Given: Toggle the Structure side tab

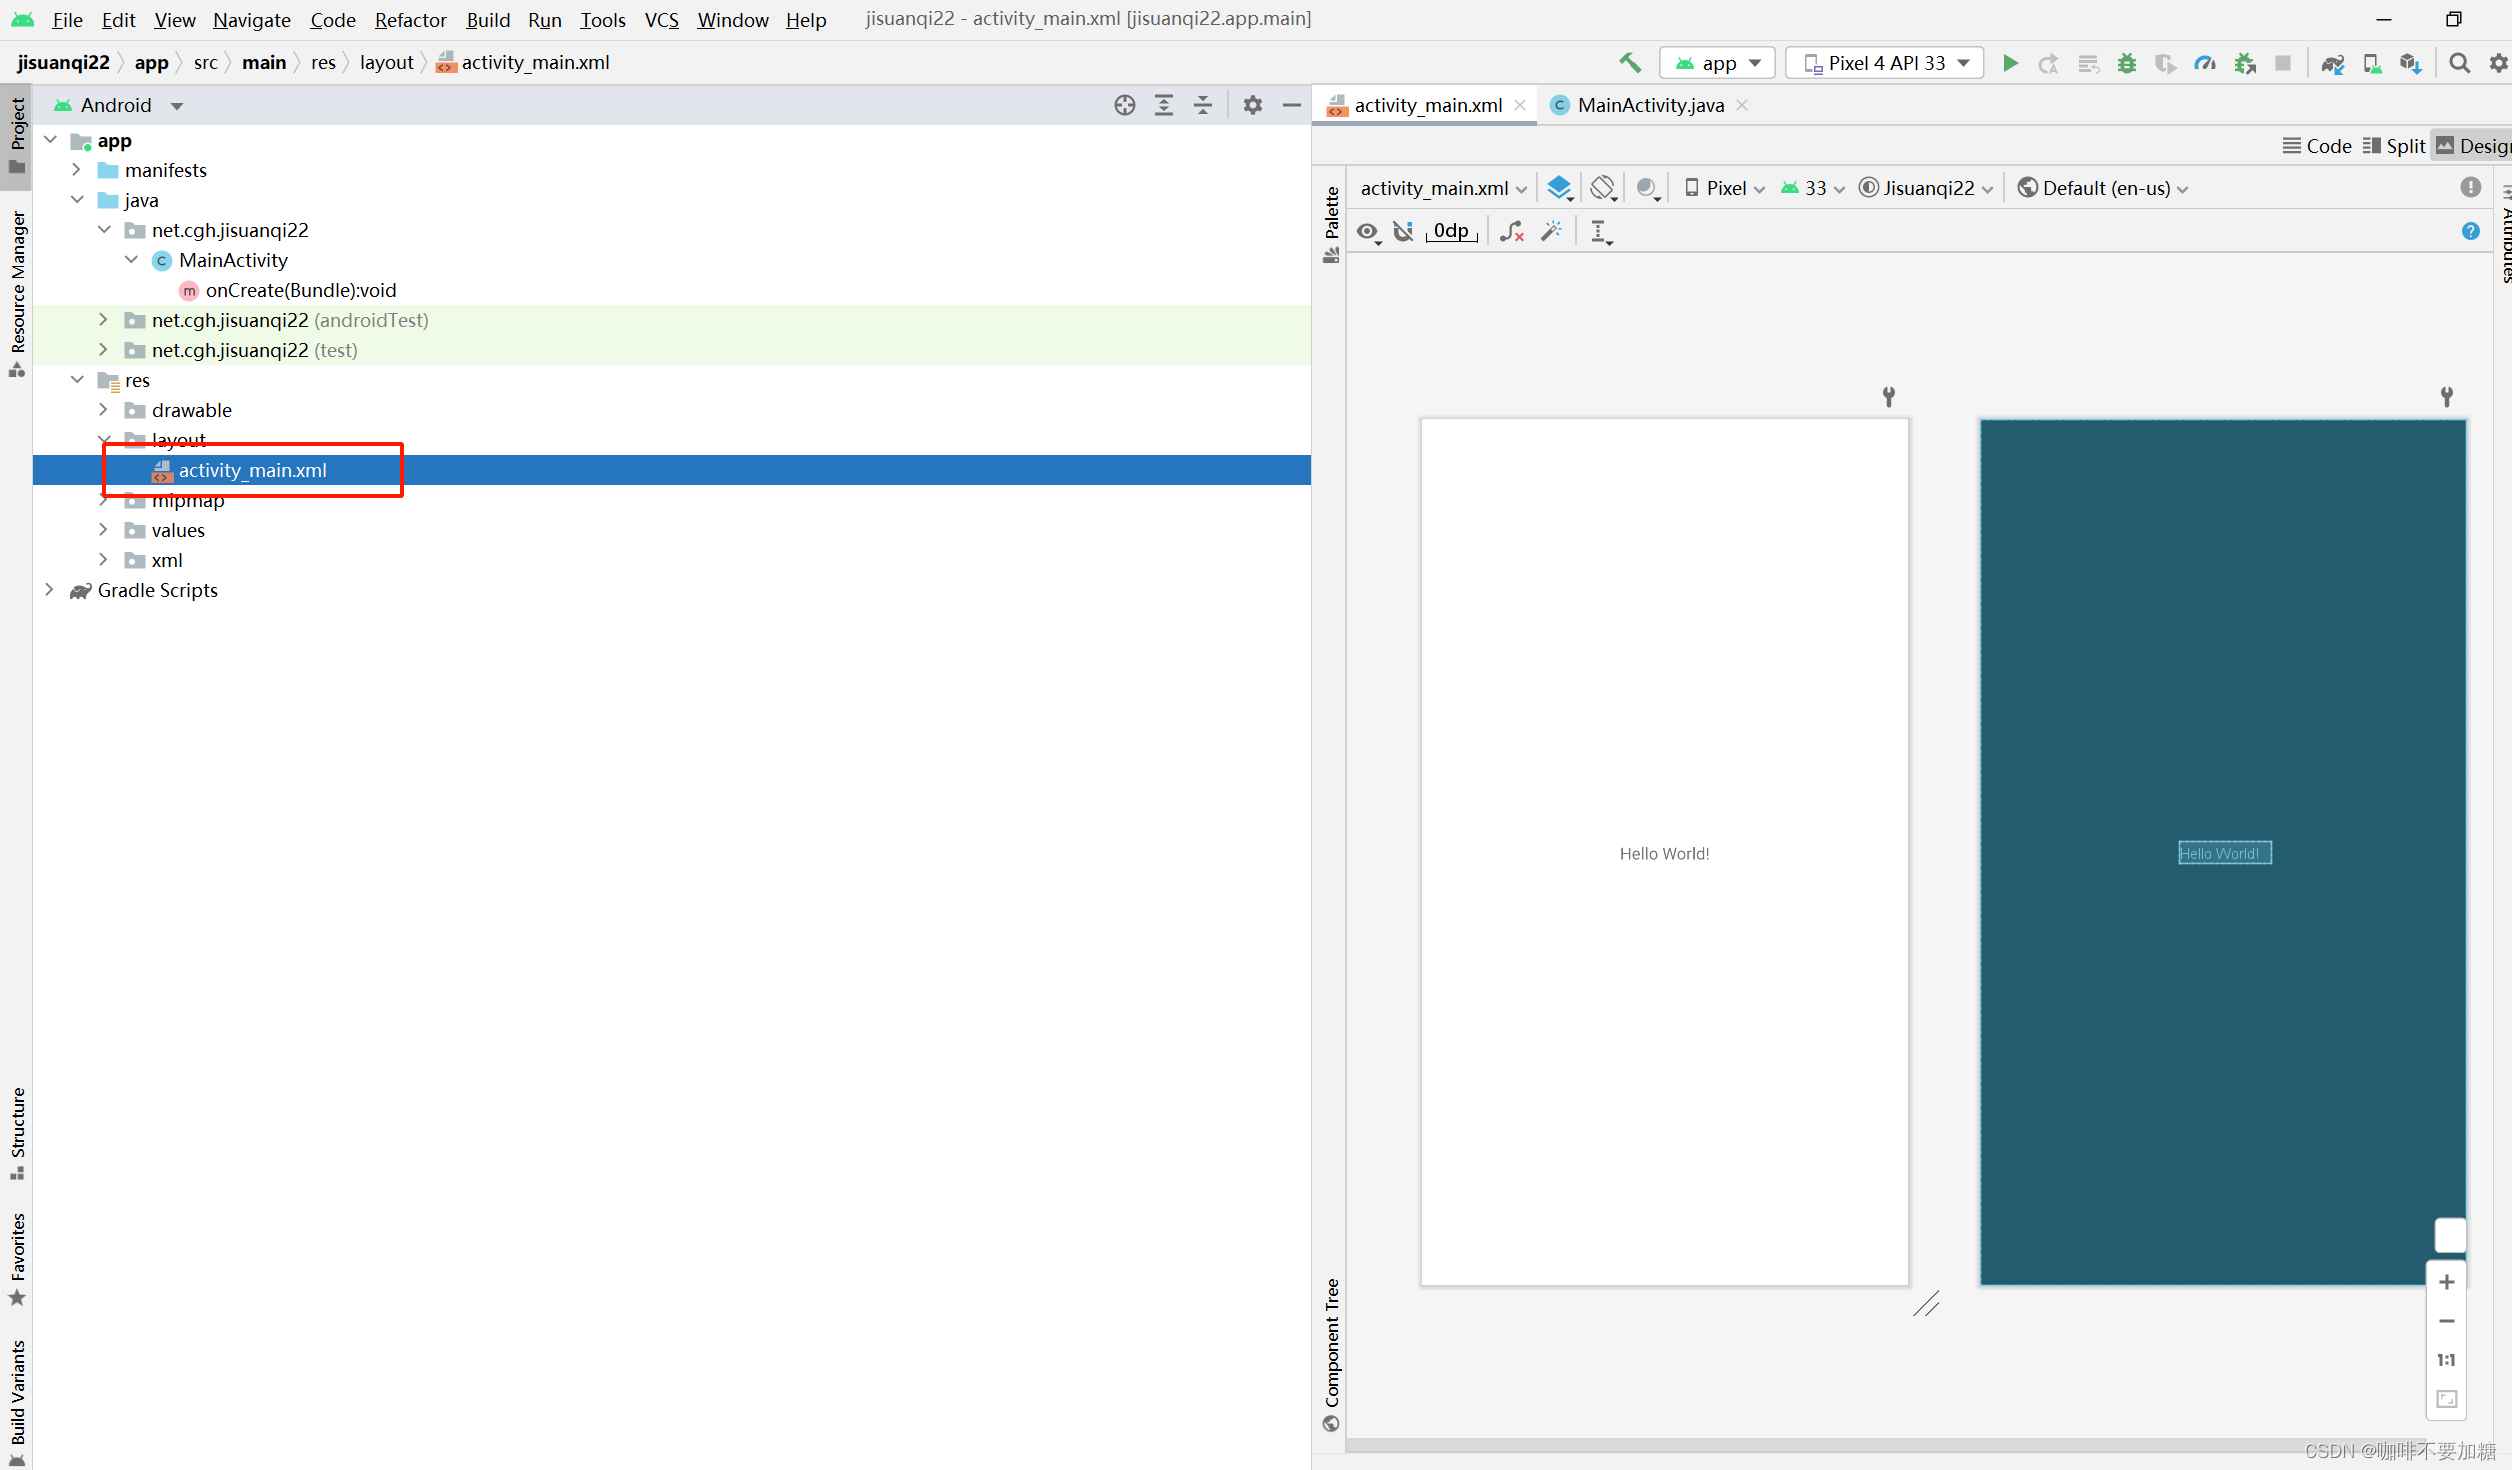Looking at the screenshot, I should [x=17, y=1132].
